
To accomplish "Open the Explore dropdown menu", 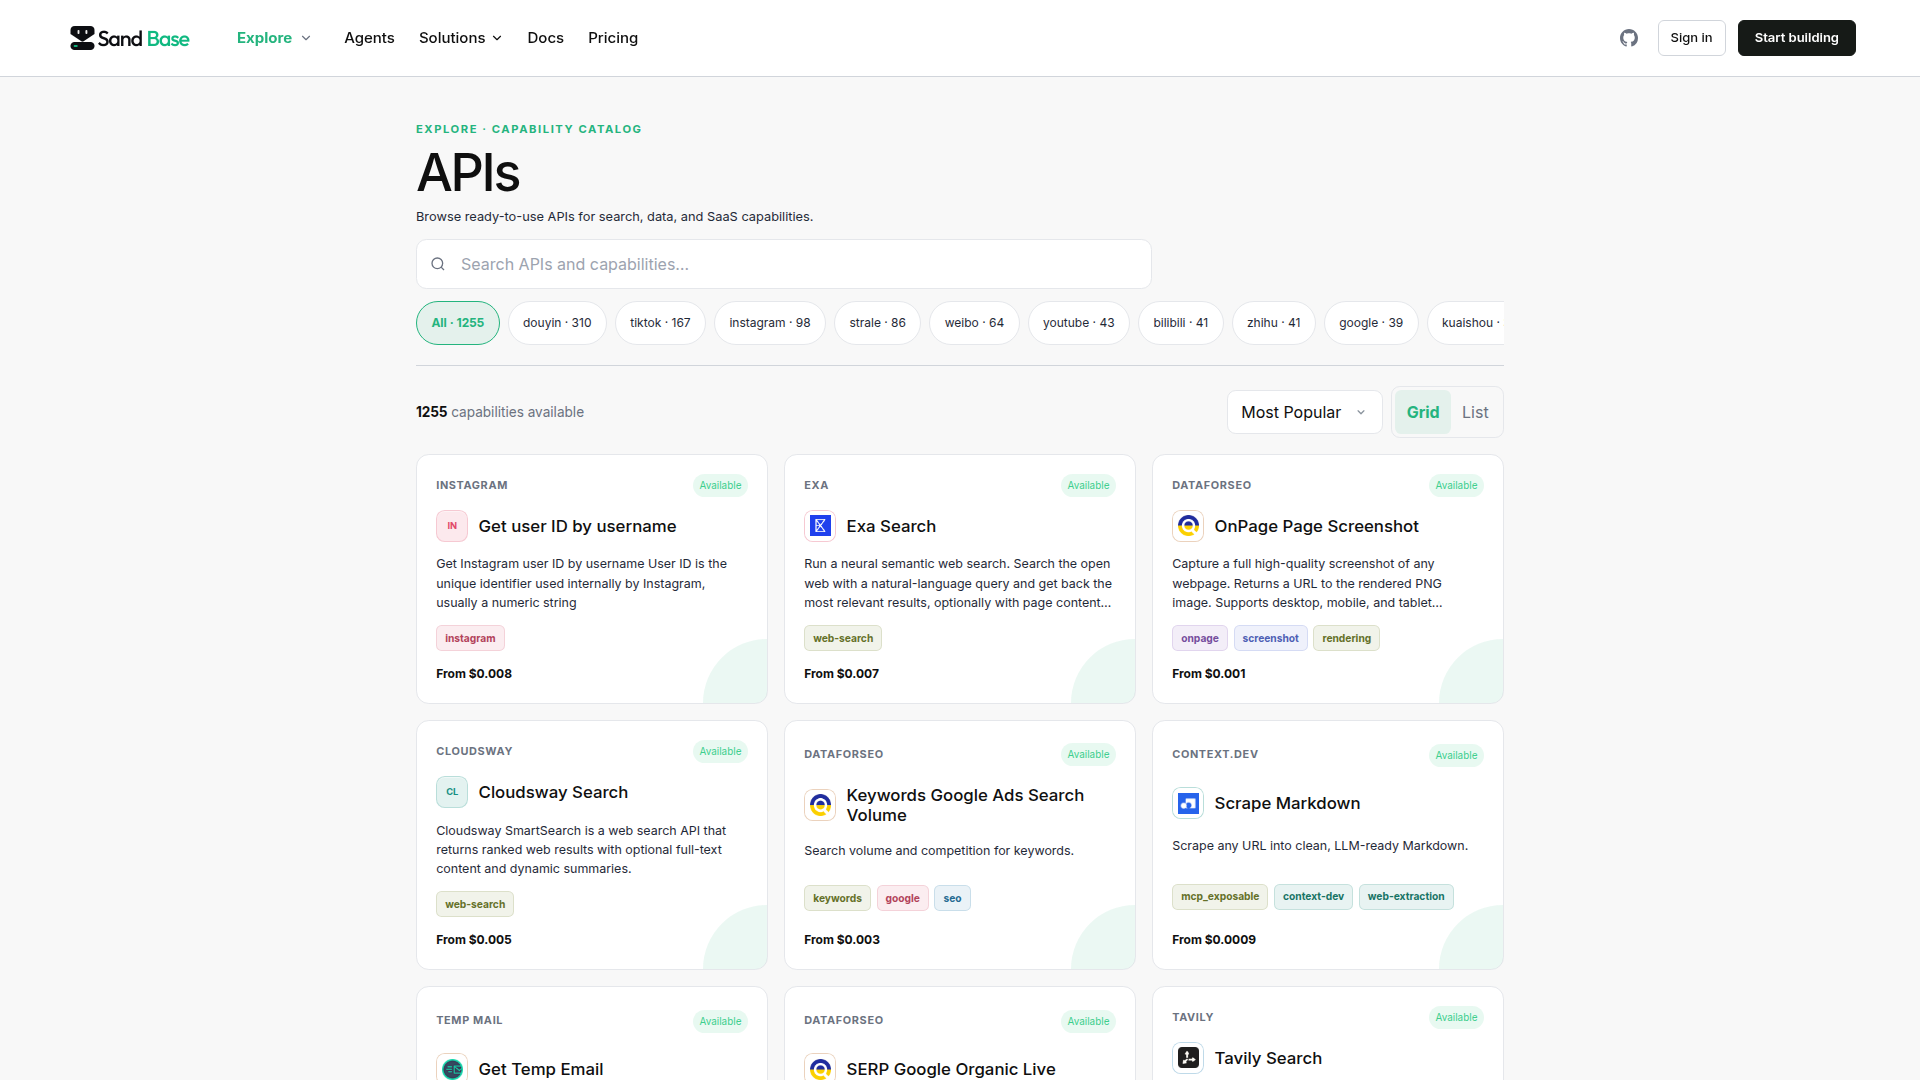I will tap(274, 38).
